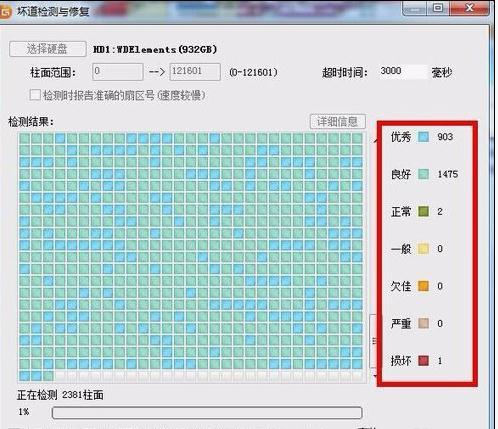Minimize the 坏道检测与修复 window
Image resolution: width=498 pixels, height=429 pixels.
(415, 8)
